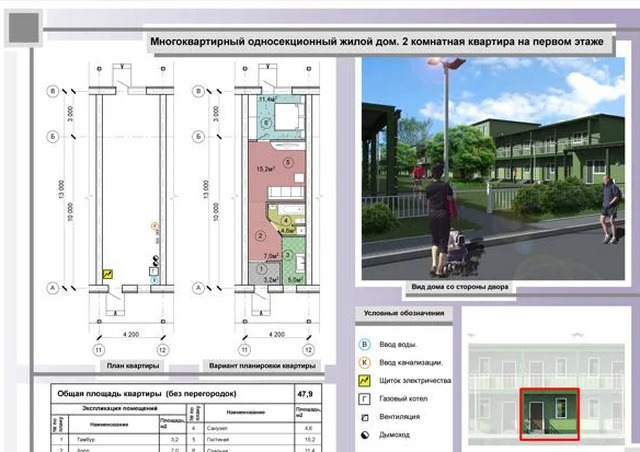Click the 'Ввод воды' legend label
640x452 pixels.
(398, 345)
